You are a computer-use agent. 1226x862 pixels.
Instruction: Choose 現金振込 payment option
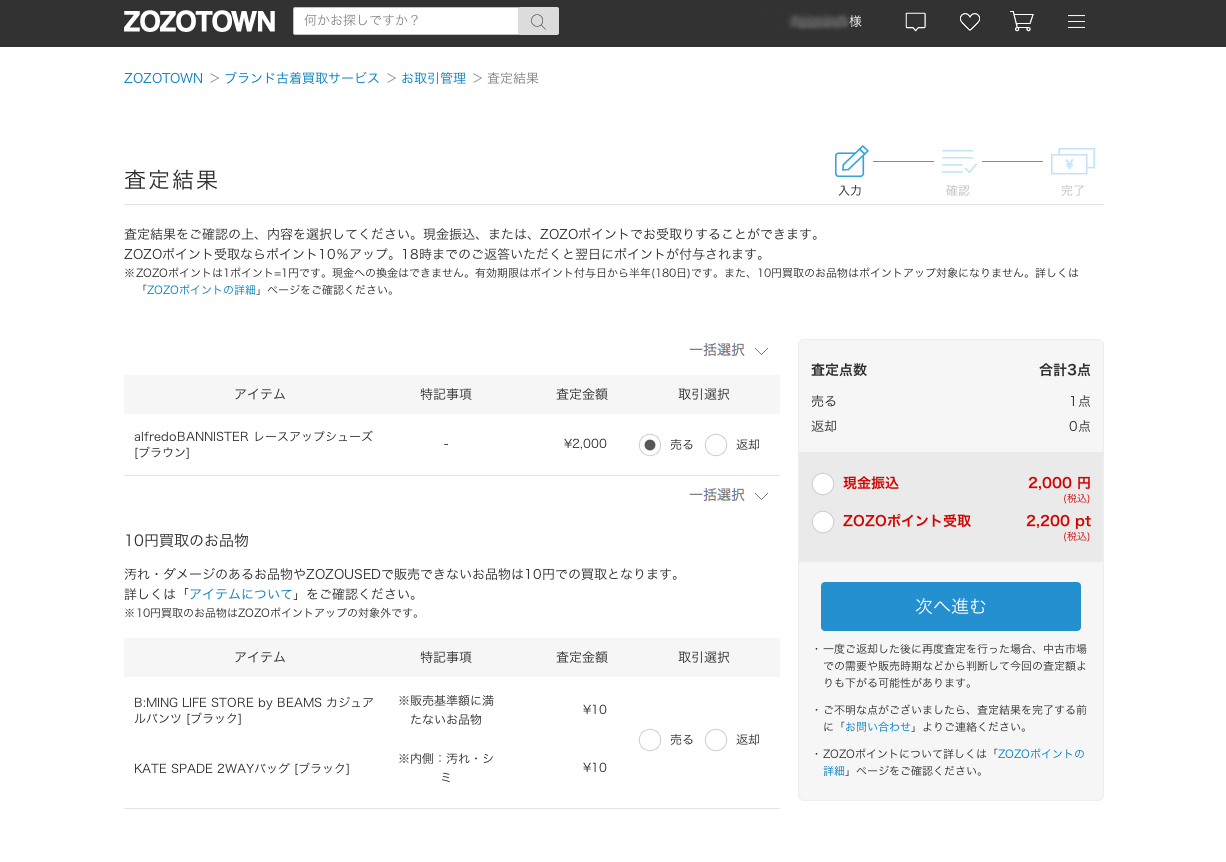(823, 484)
